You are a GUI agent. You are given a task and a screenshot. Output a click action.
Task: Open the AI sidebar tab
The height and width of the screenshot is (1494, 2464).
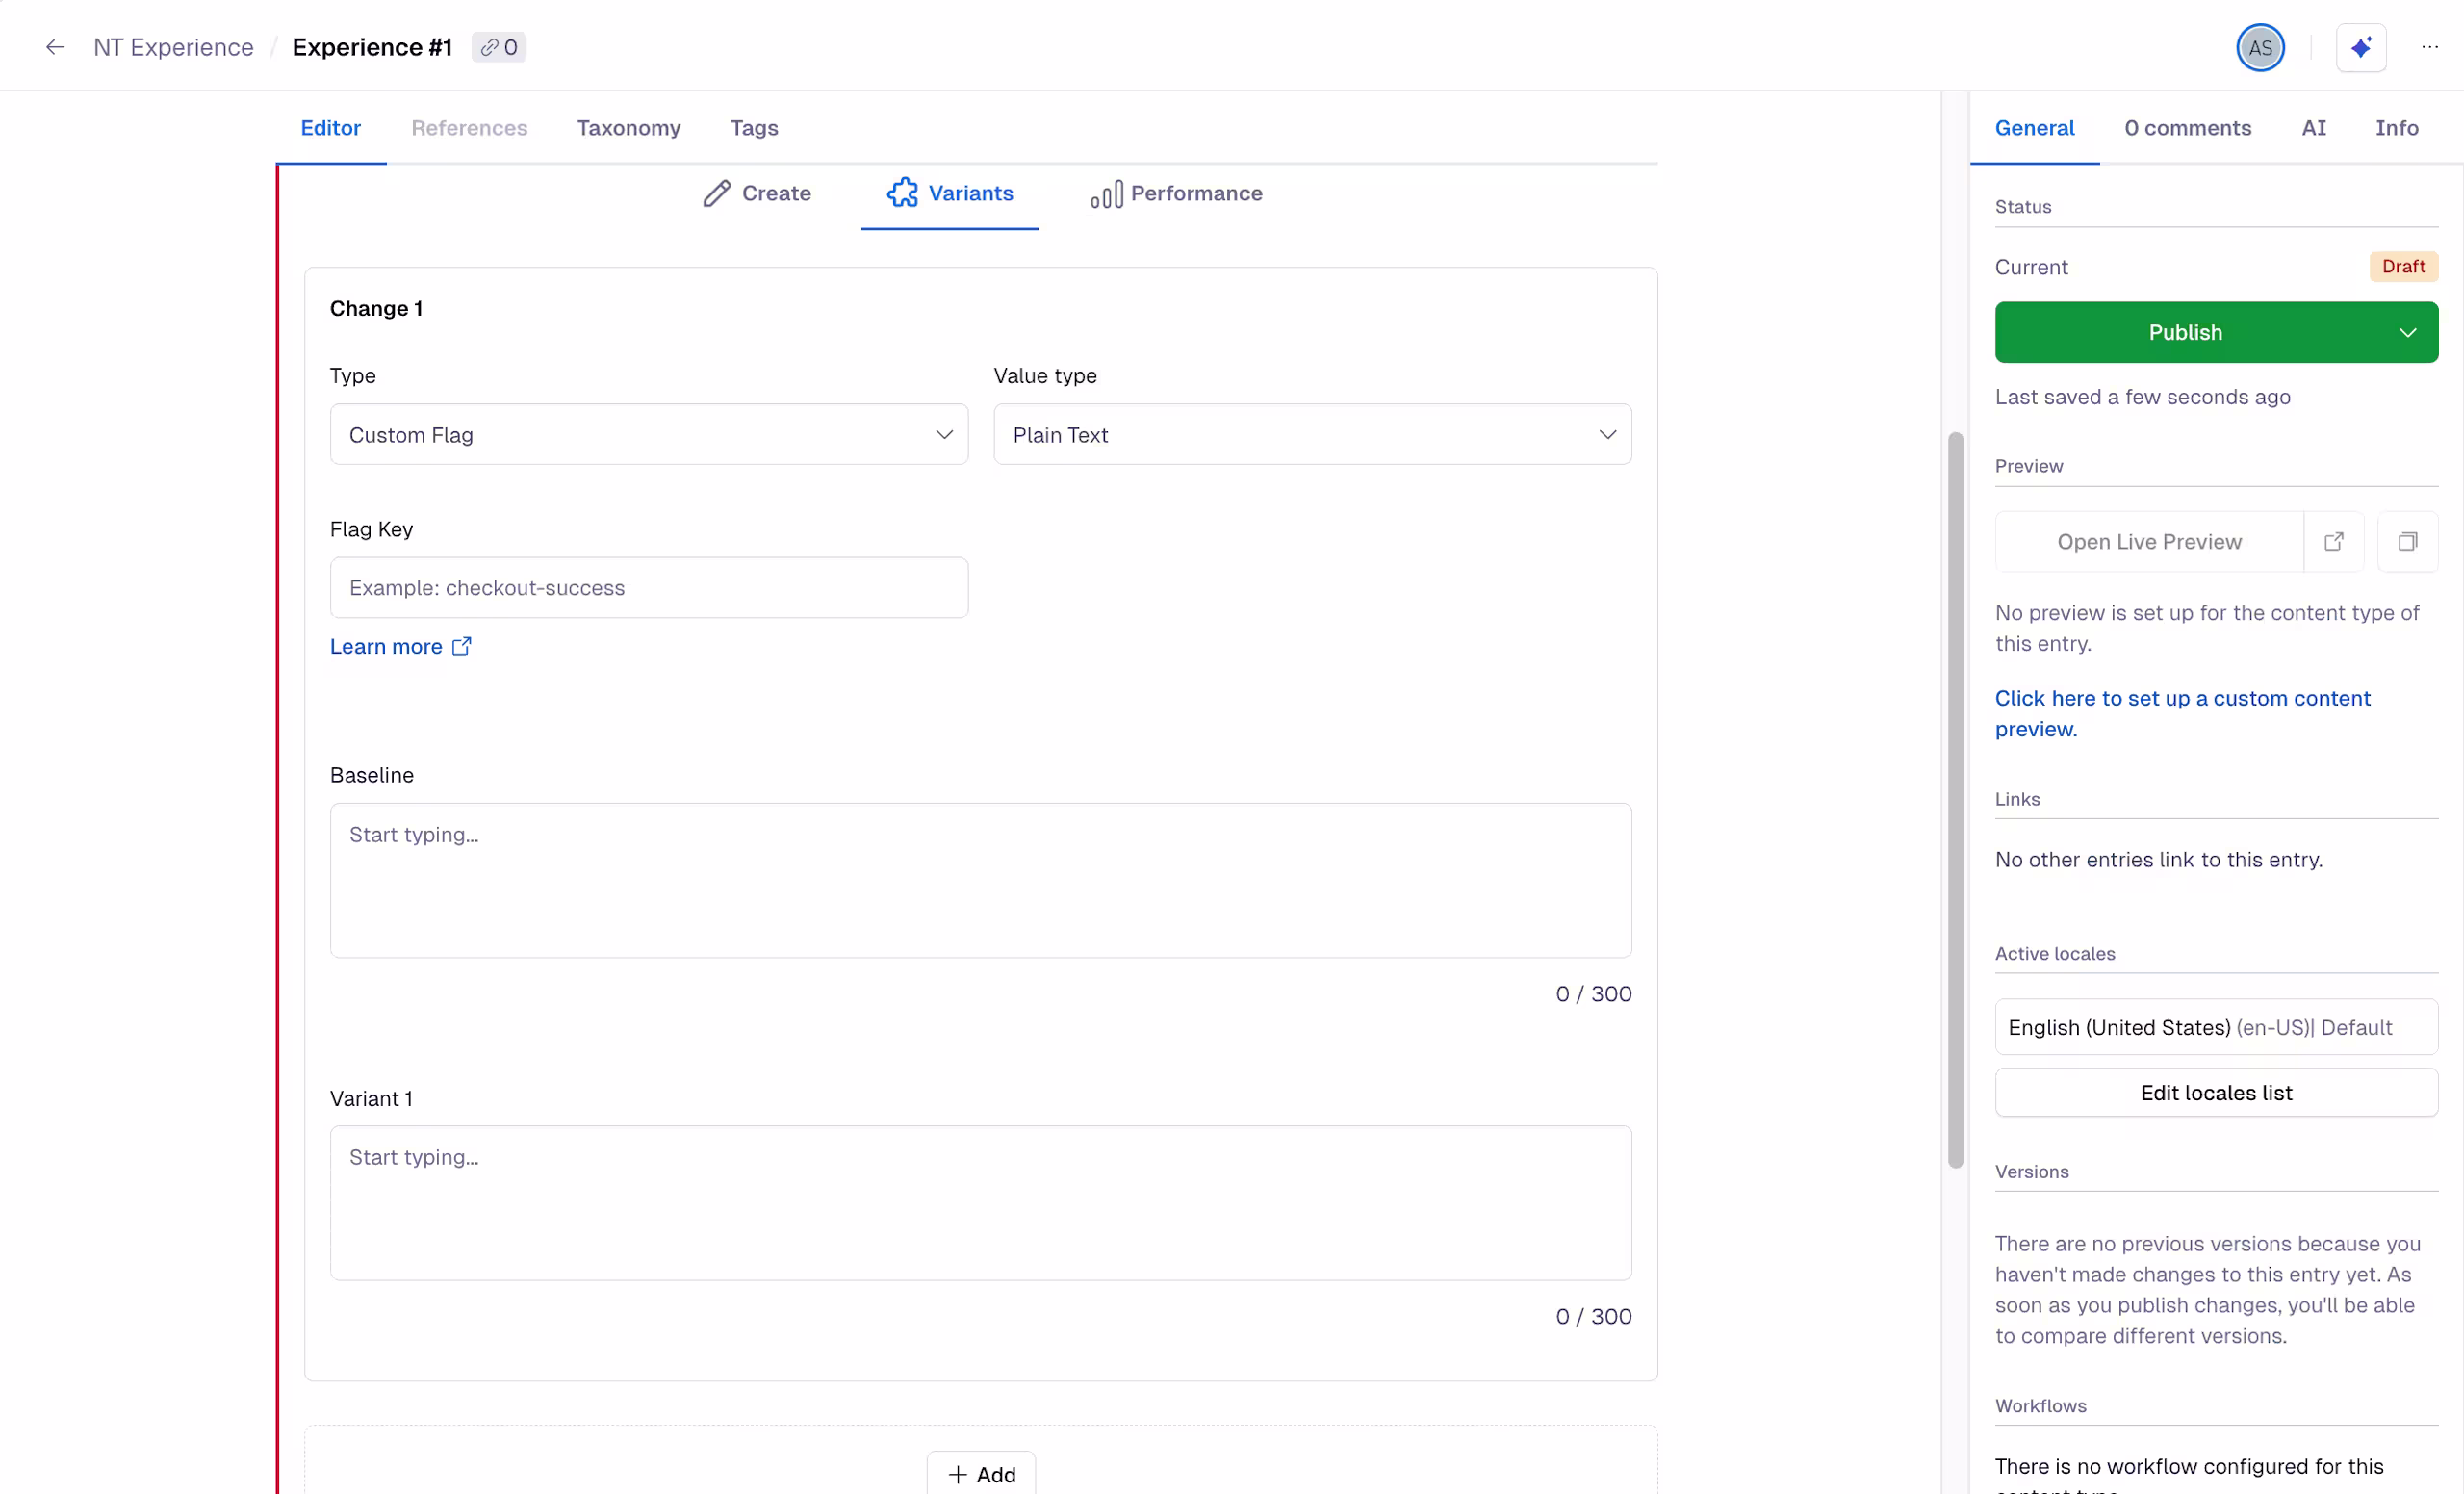2313,128
